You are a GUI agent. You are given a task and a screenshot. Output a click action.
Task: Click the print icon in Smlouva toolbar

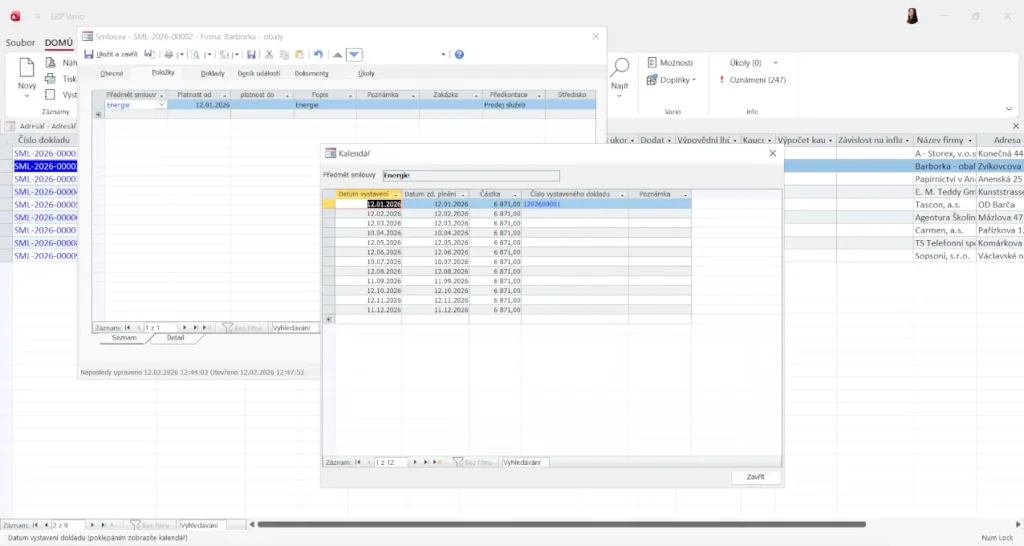[168, 54]
